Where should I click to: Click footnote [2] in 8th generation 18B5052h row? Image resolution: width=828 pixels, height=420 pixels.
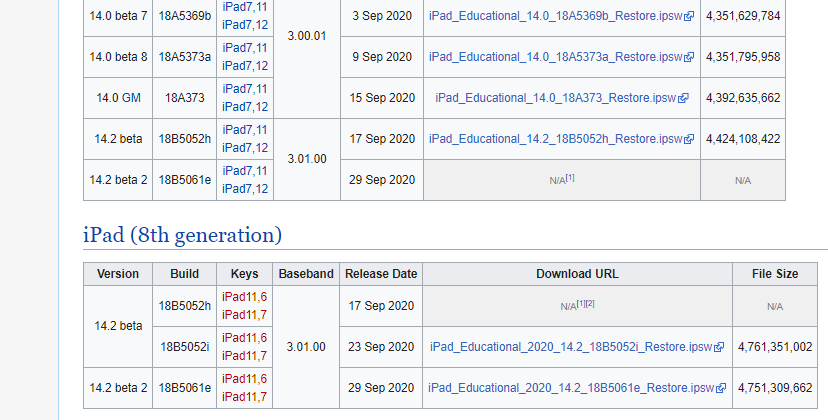click(x=590, y=303)
